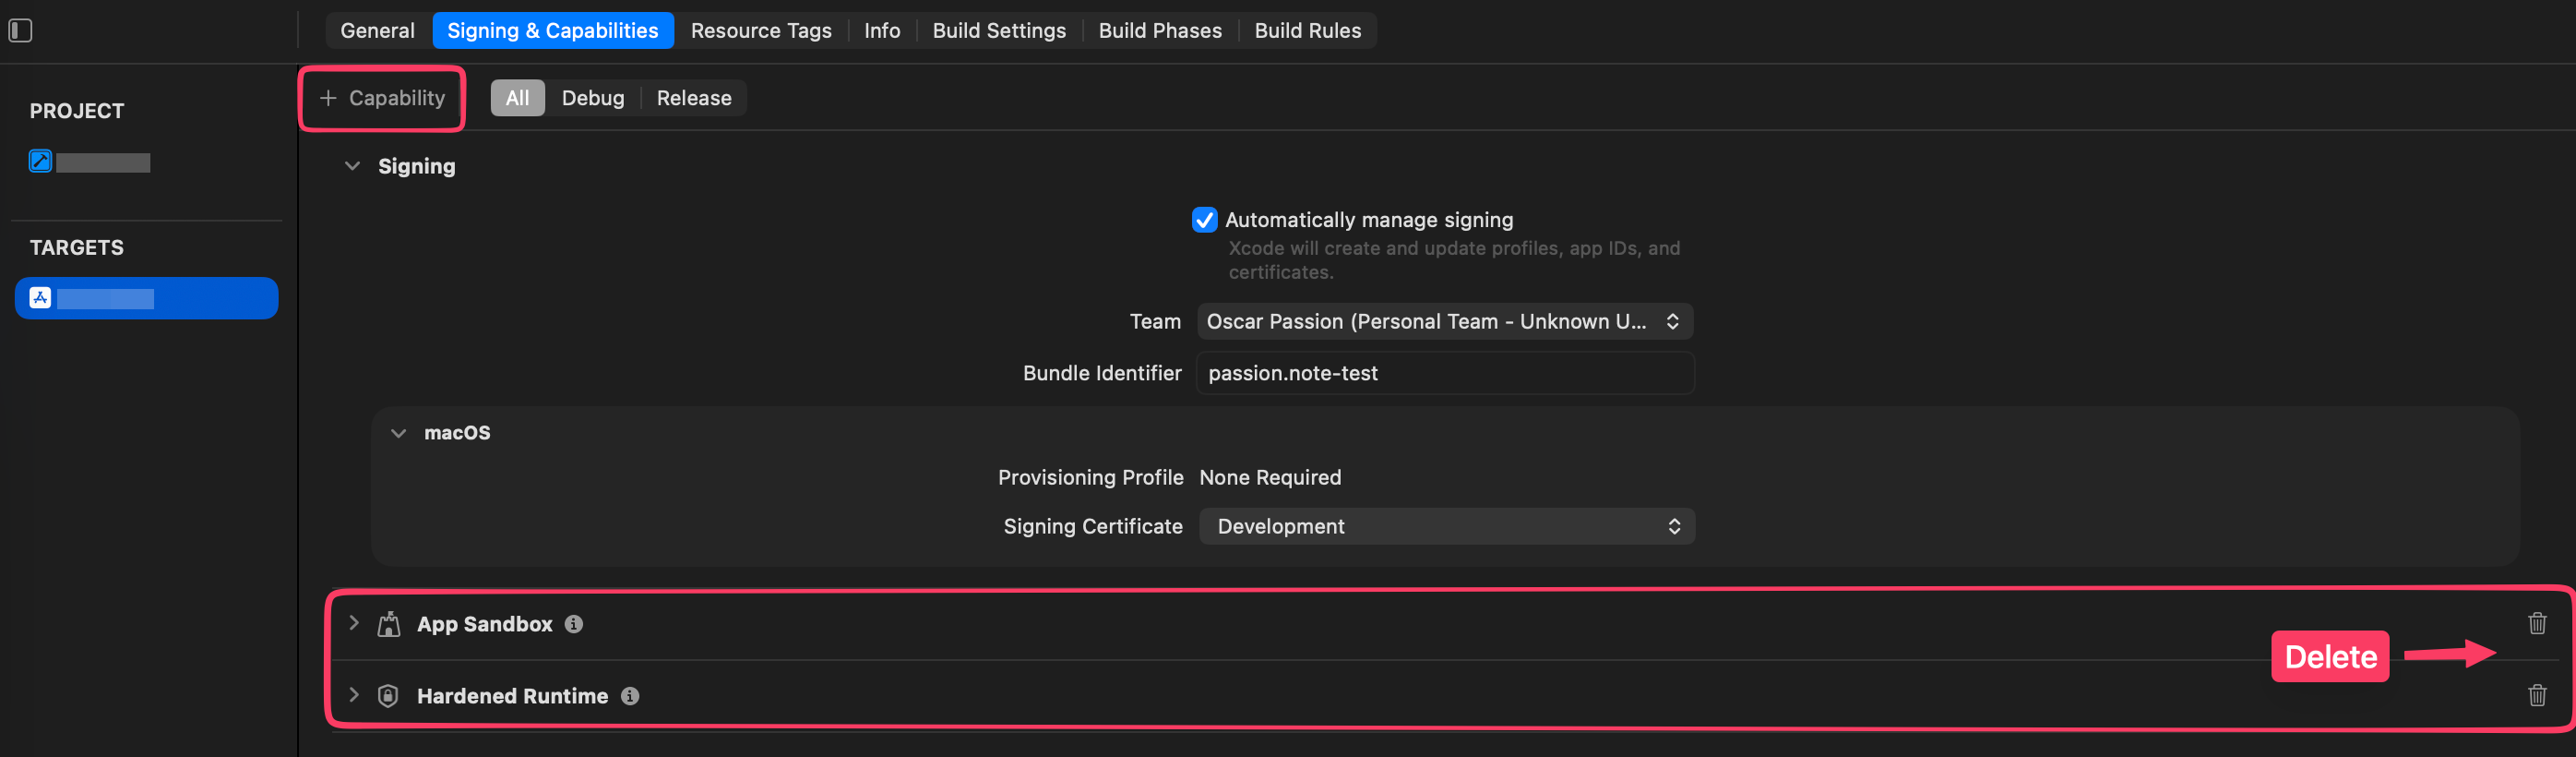The width and height of the screenshot is (2576, 757).
Task: Click the Bundle Identifier text field
Action: 1444,373
